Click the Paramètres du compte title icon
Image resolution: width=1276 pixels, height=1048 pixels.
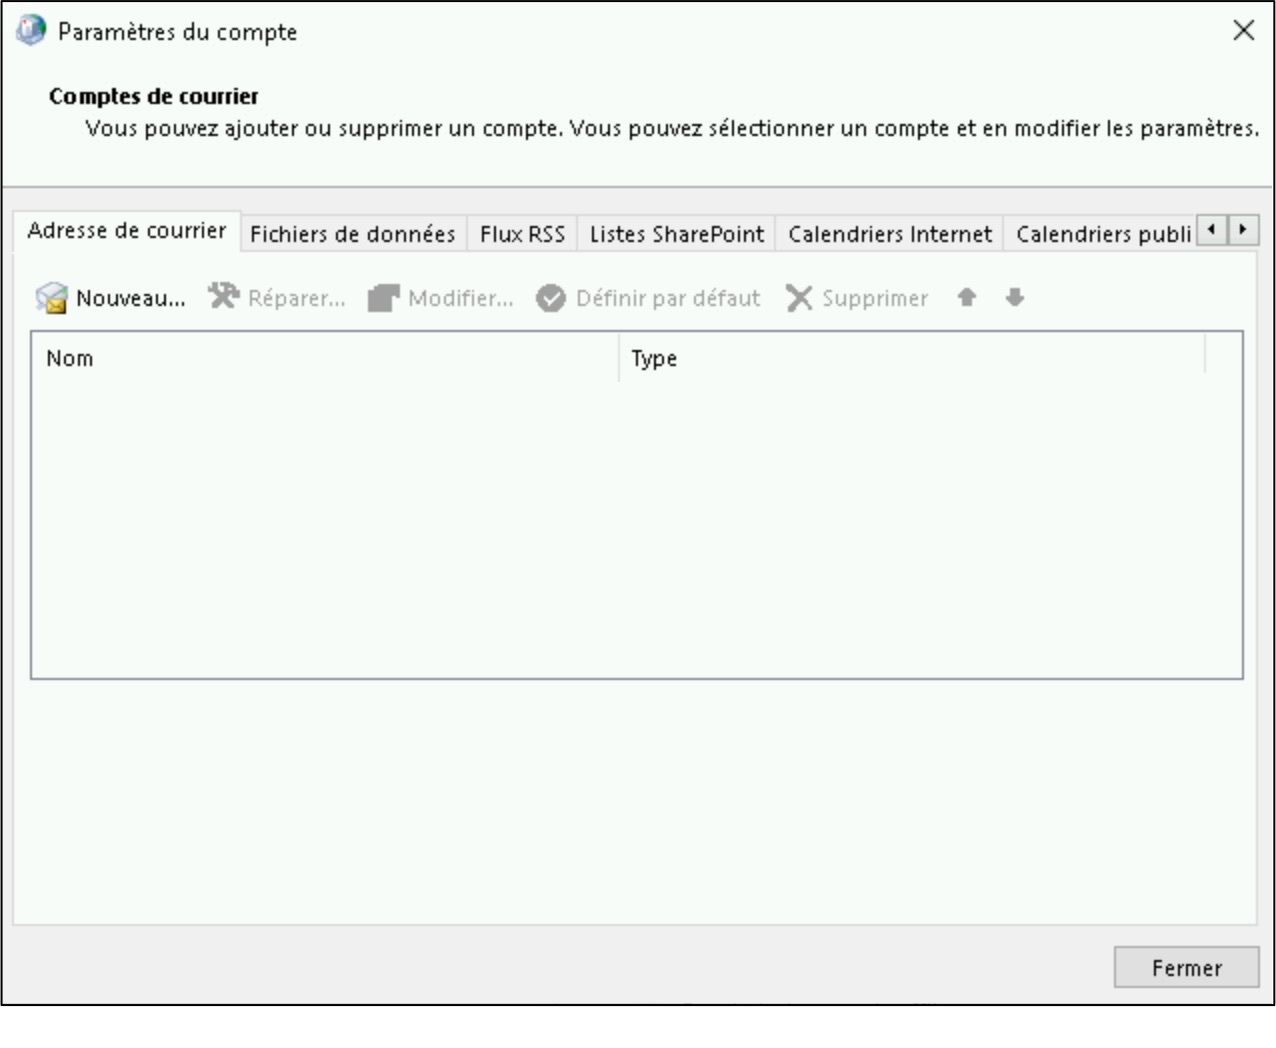pyautogui.click(x=31, y=31)
